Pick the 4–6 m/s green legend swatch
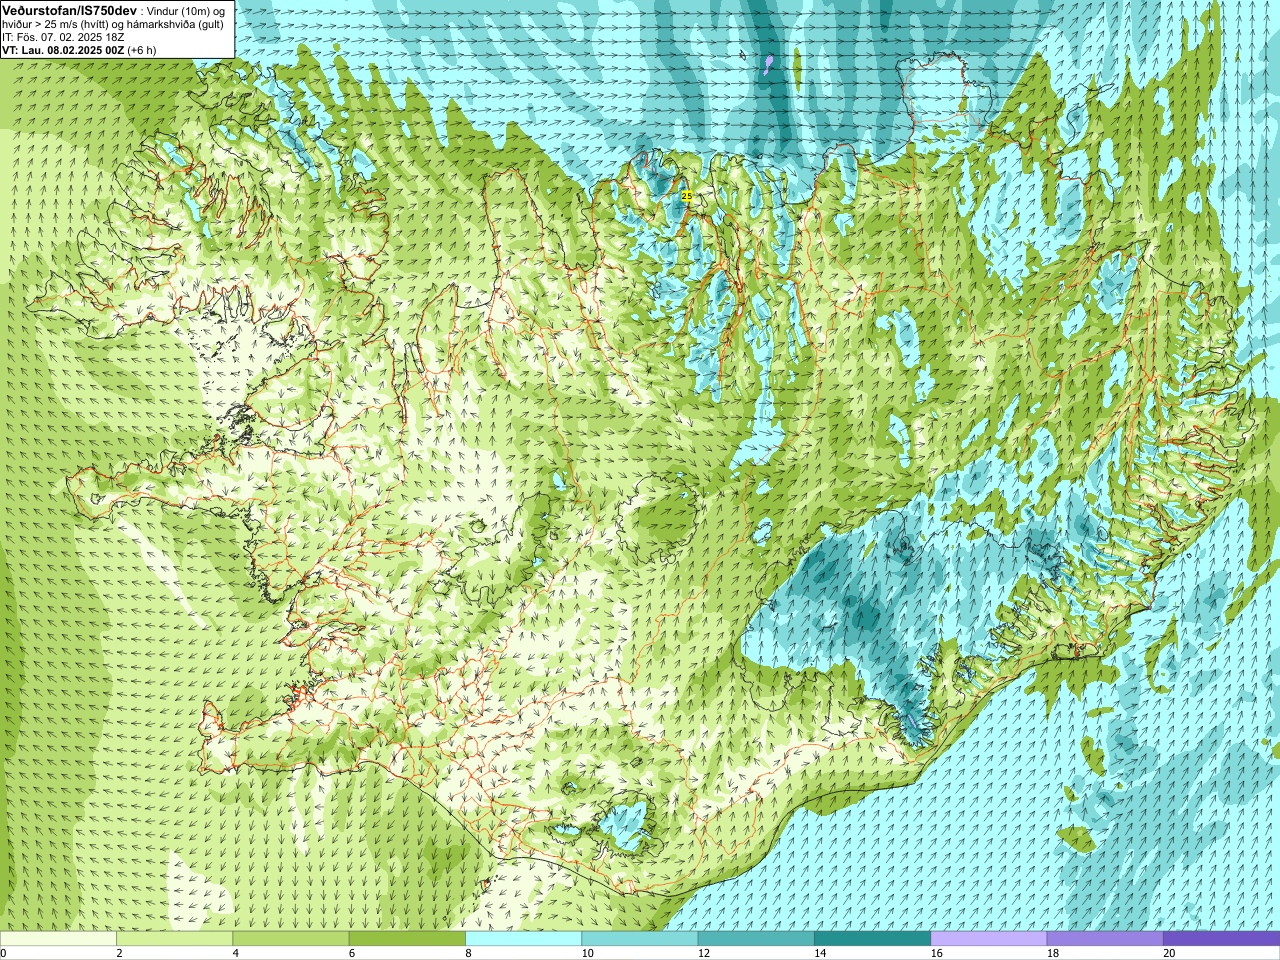This screenshot has height=960, width=1280. (290, 939)
